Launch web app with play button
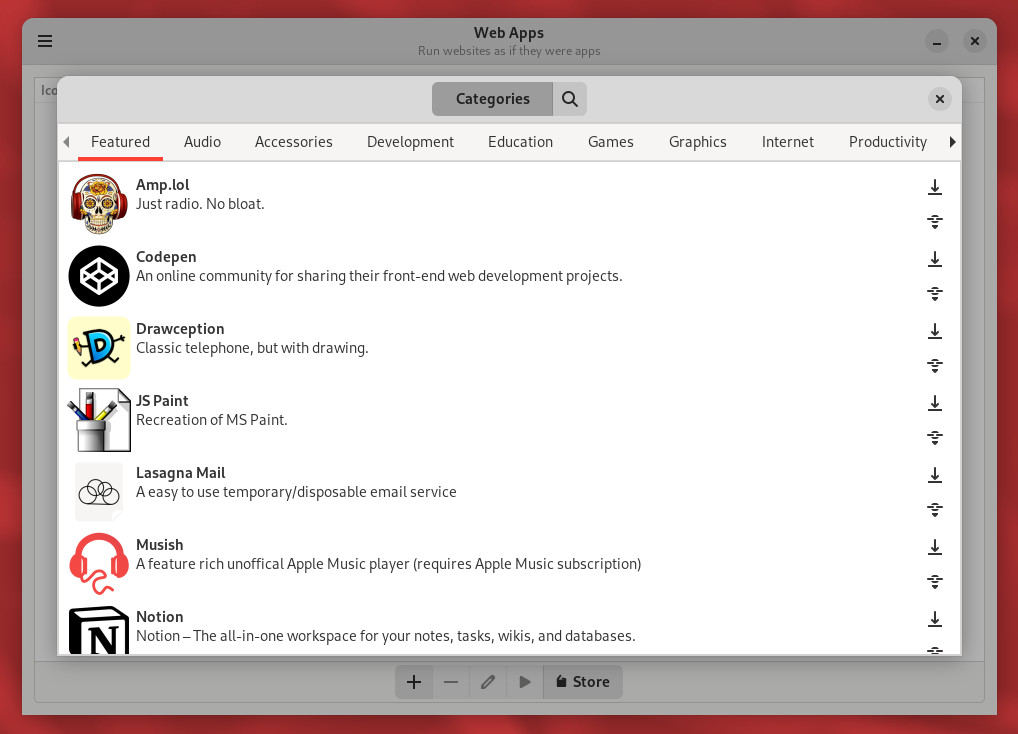This screenshot has height=734, width=1018. tap(525, 682)
